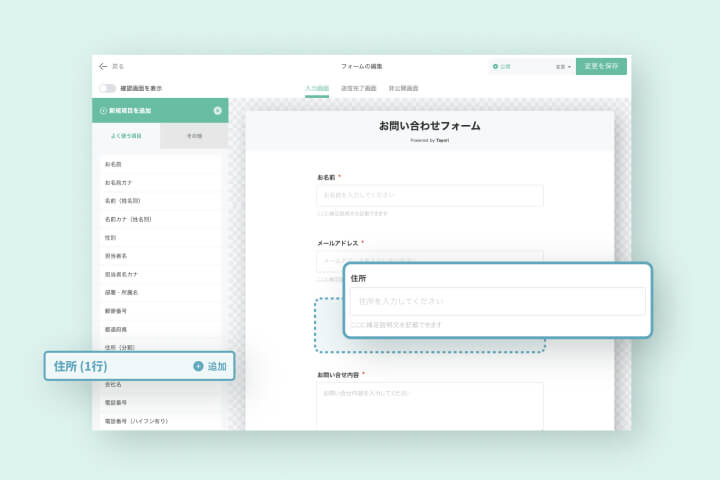The image size is (720, 480).
Task: Close the 新規項目を追加 panel with the X icon
Action: click(x=218, y=110)
